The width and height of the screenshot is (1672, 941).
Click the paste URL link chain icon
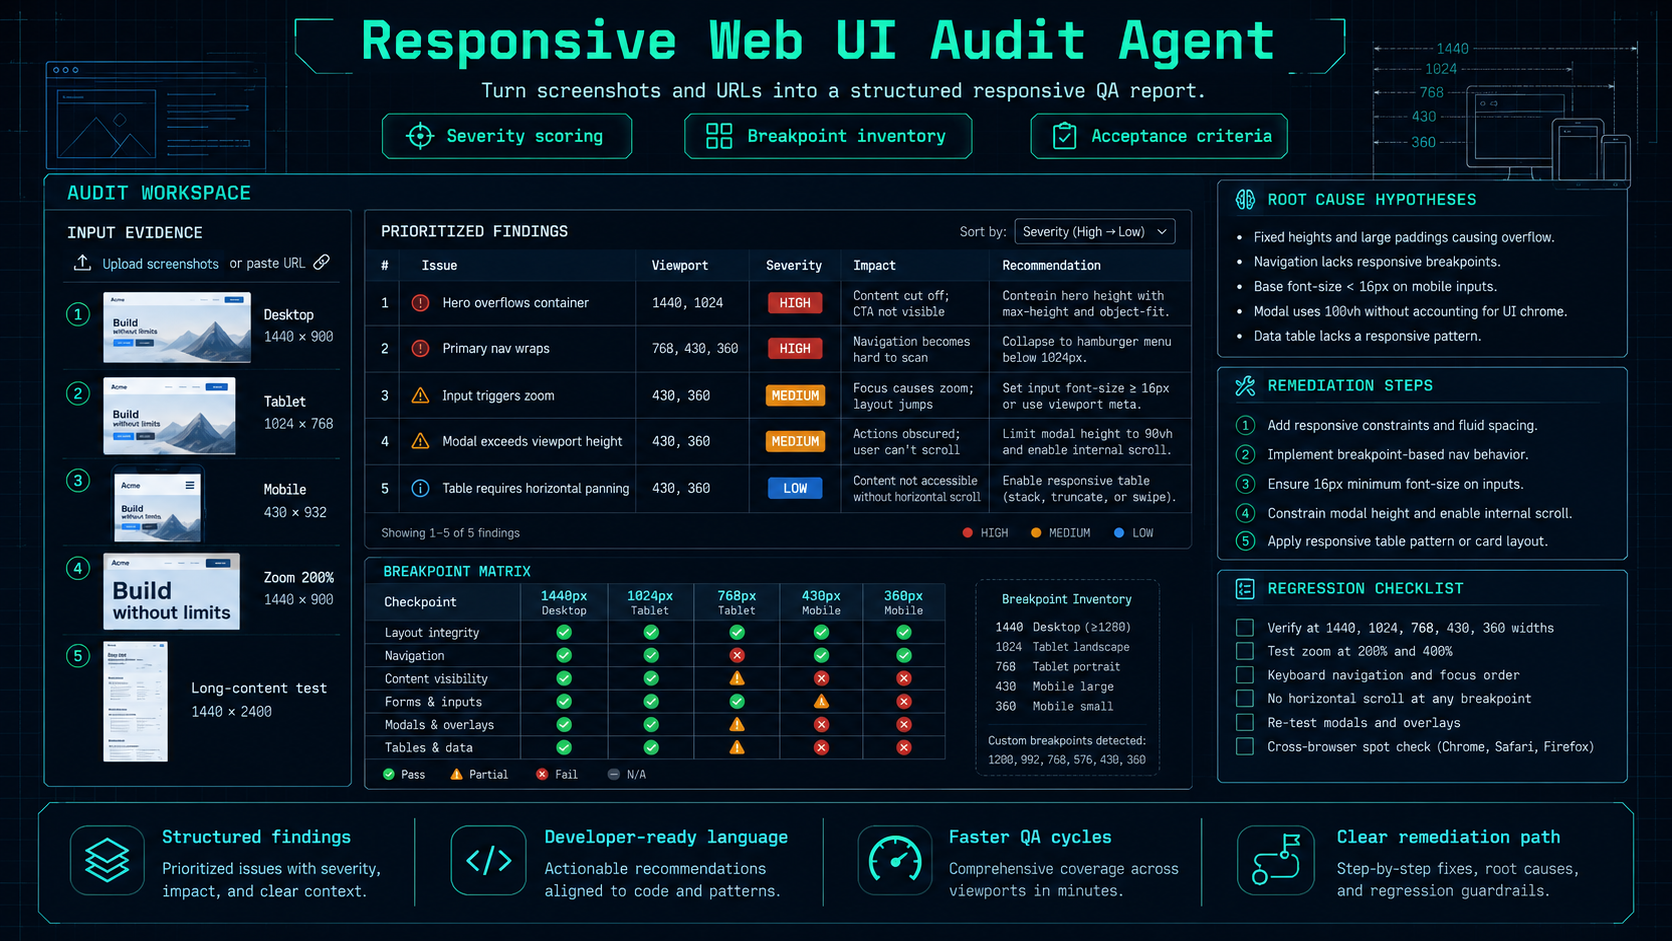[x=321, y=262]
